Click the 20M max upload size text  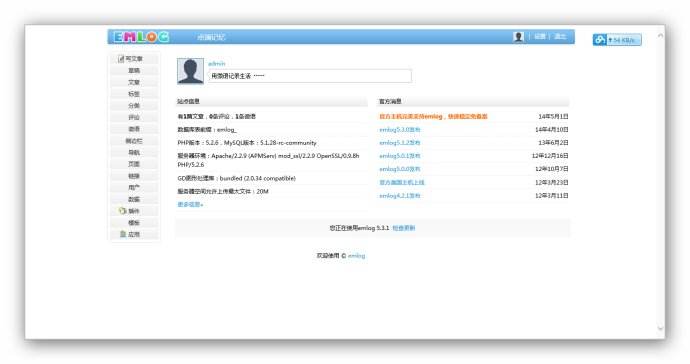(223, 191)
